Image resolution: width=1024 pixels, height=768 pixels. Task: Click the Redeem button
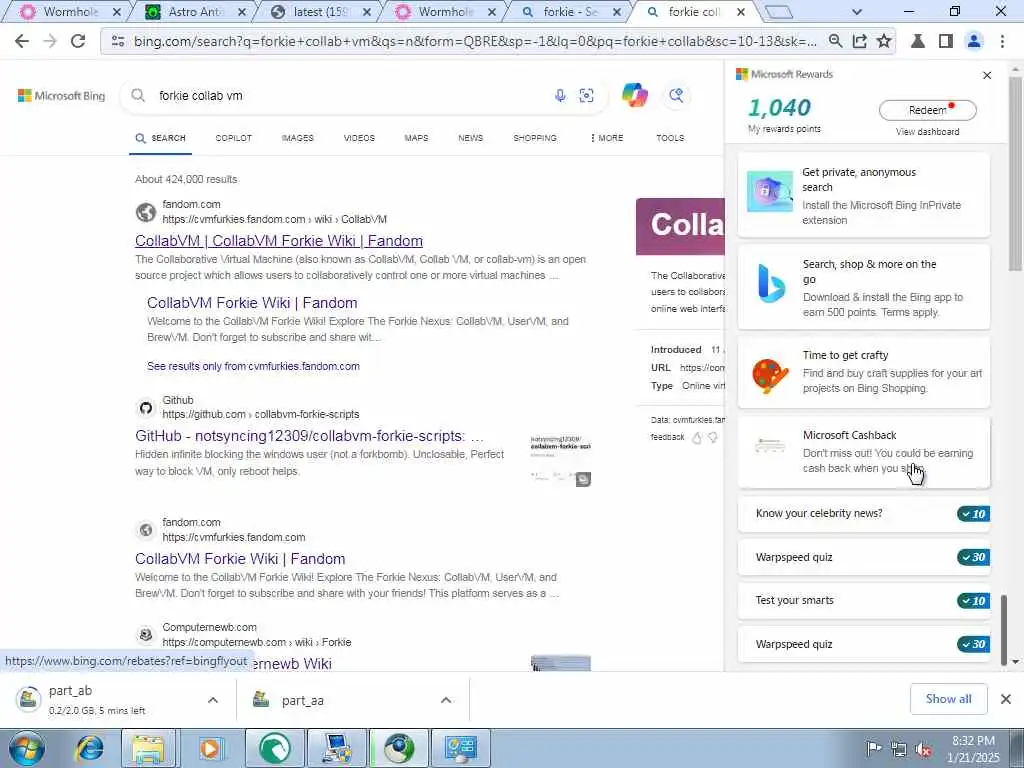(x=927, y=110)
